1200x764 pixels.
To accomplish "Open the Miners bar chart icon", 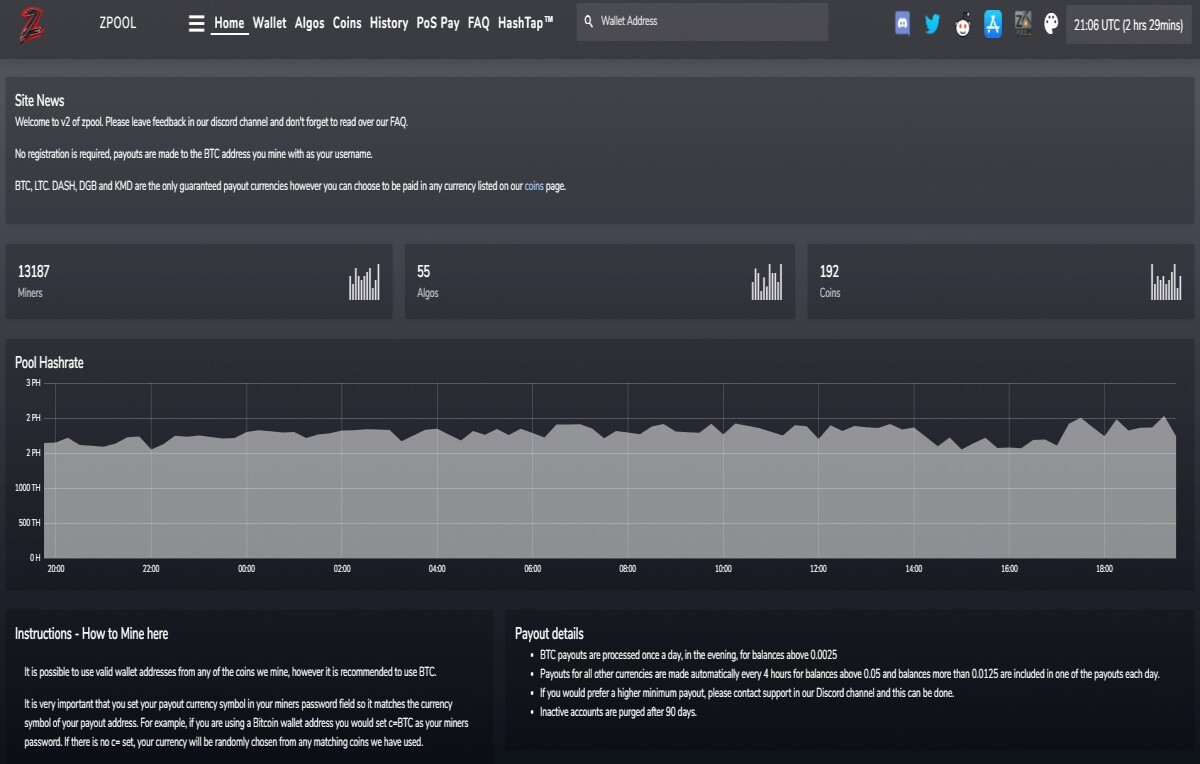I will coord(365,282).
